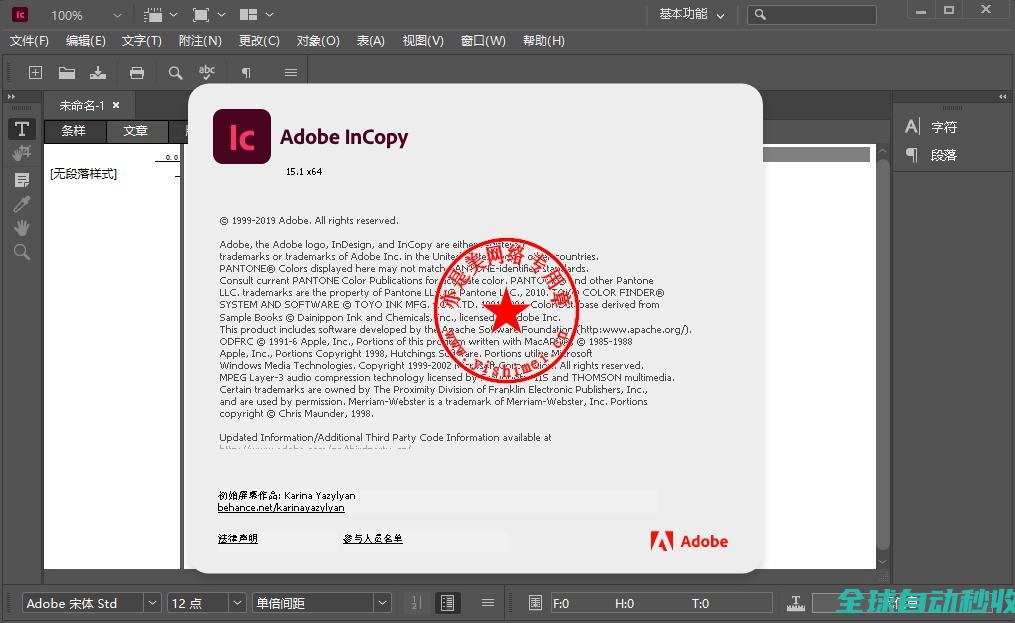The image size is (1015, 623).
Task: Toggle the highlighted paragraph view button in bottom bar
Action: click(x=447, y=603)
